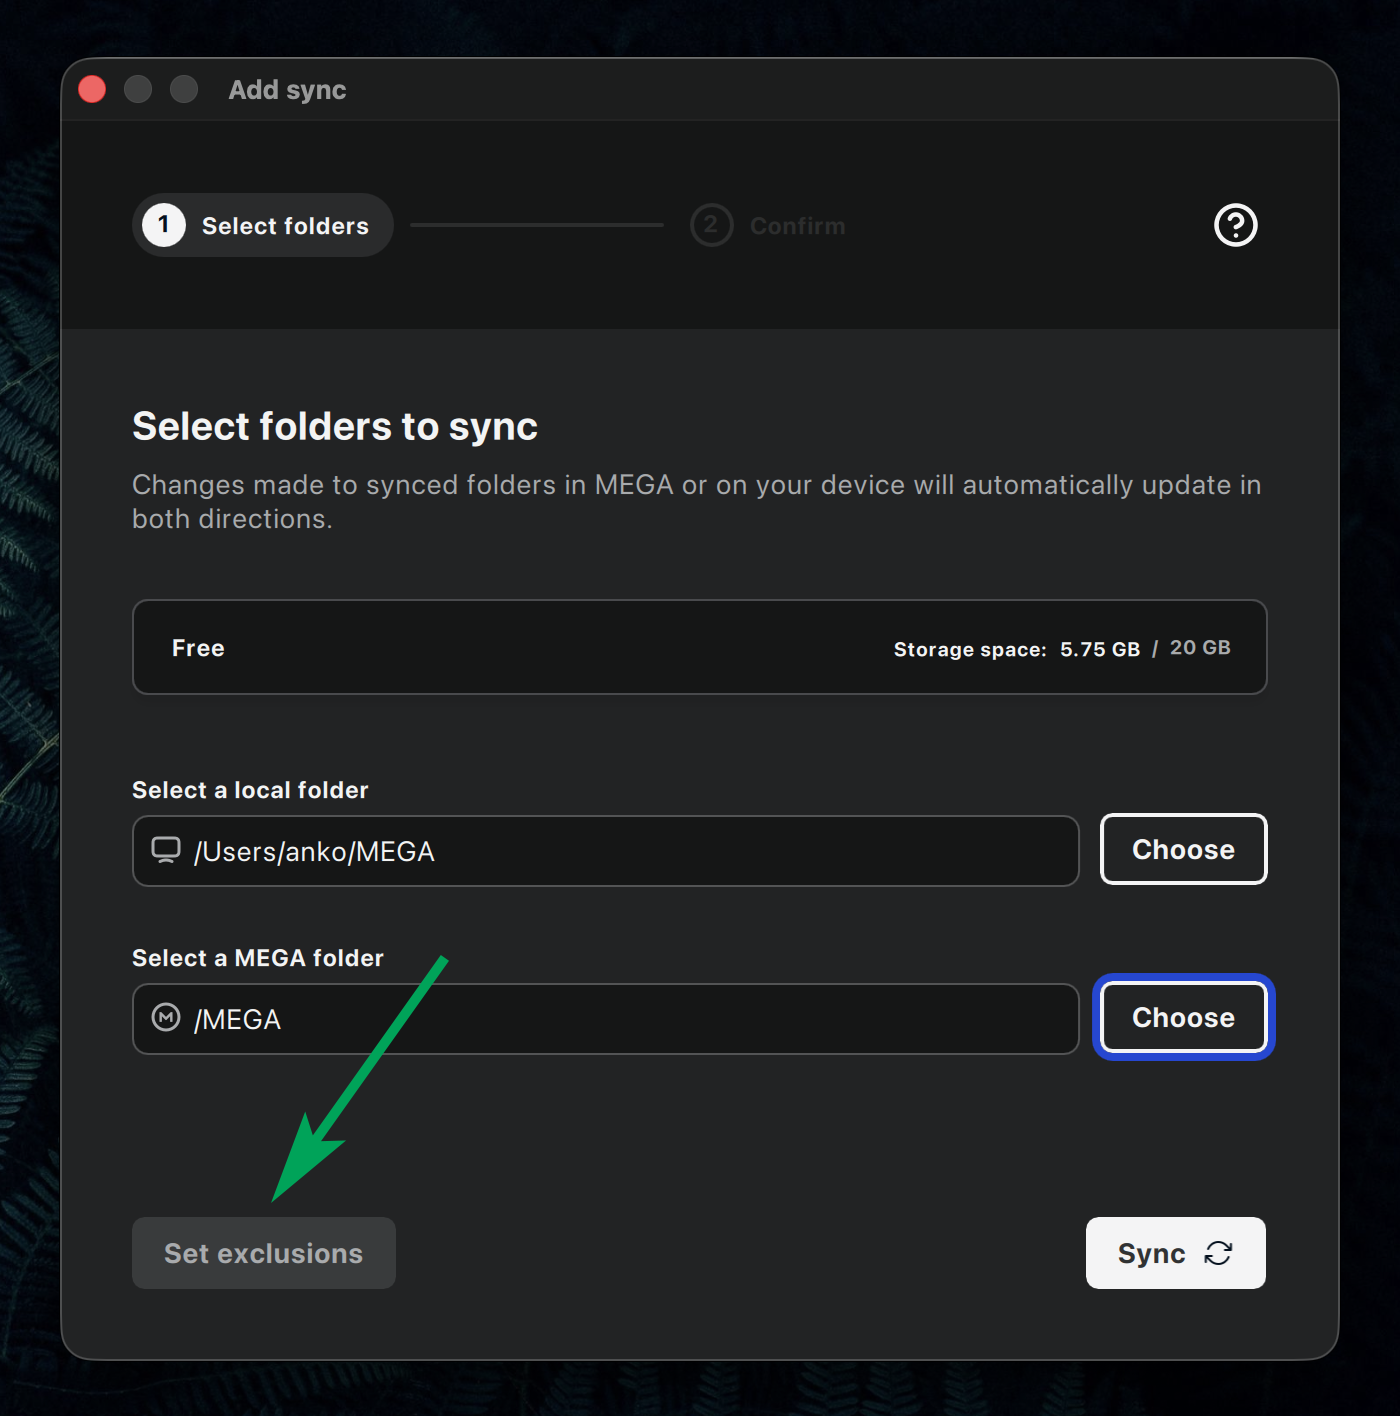Open the help question mark icon

pos(1235,225)
